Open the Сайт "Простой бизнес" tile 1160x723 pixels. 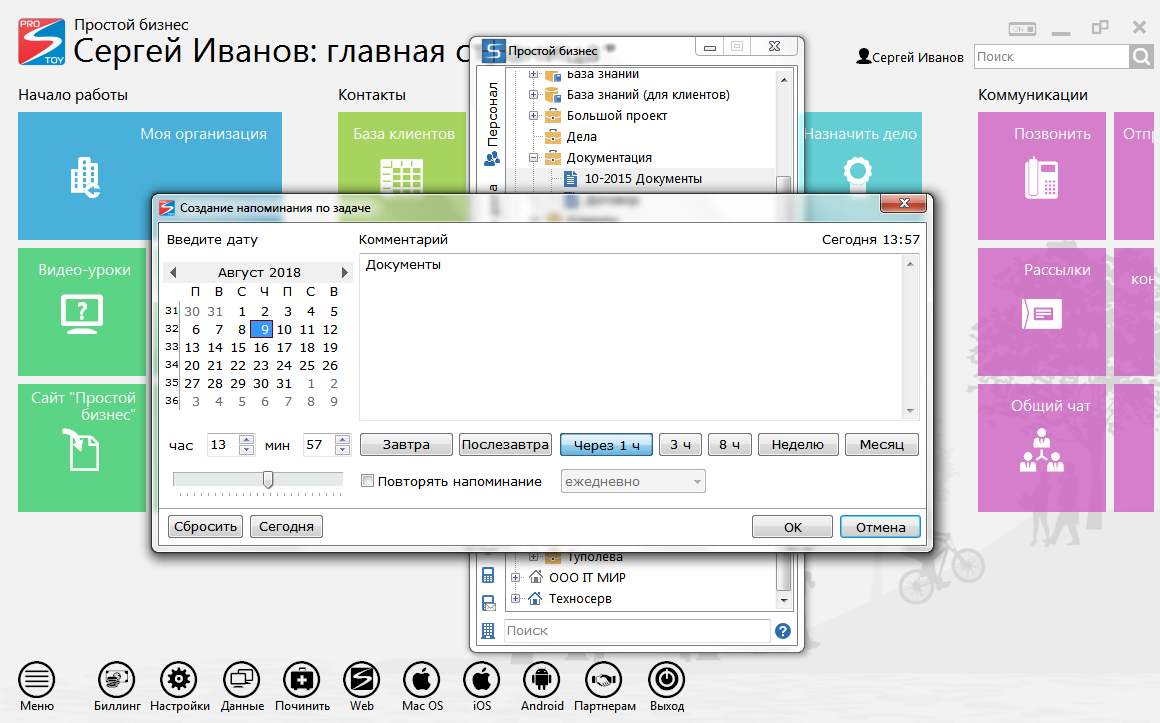(81, 448)
